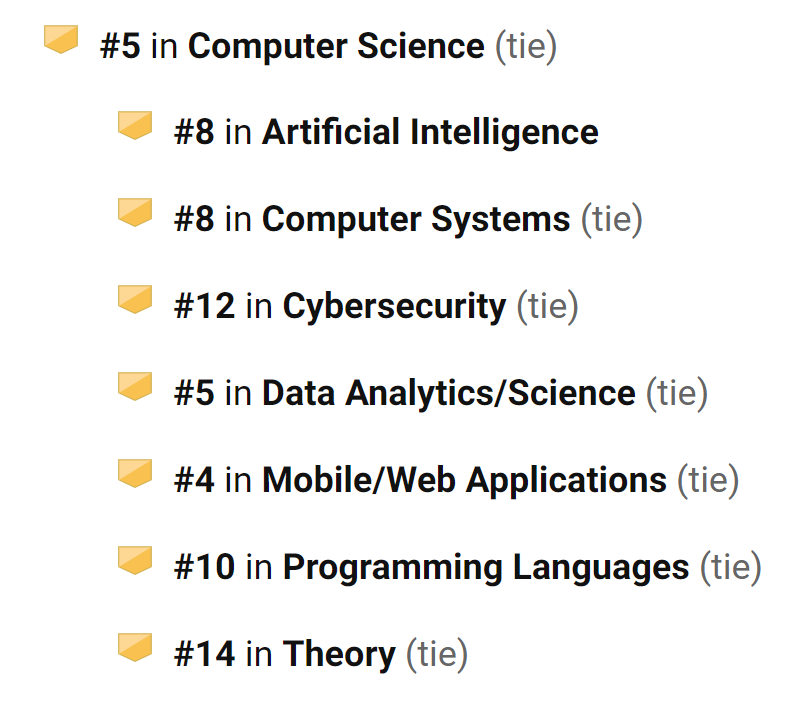Open the Artificial Intelligence ranking link
The height and width of the screenshot is (711, 805).
[430, 132]
